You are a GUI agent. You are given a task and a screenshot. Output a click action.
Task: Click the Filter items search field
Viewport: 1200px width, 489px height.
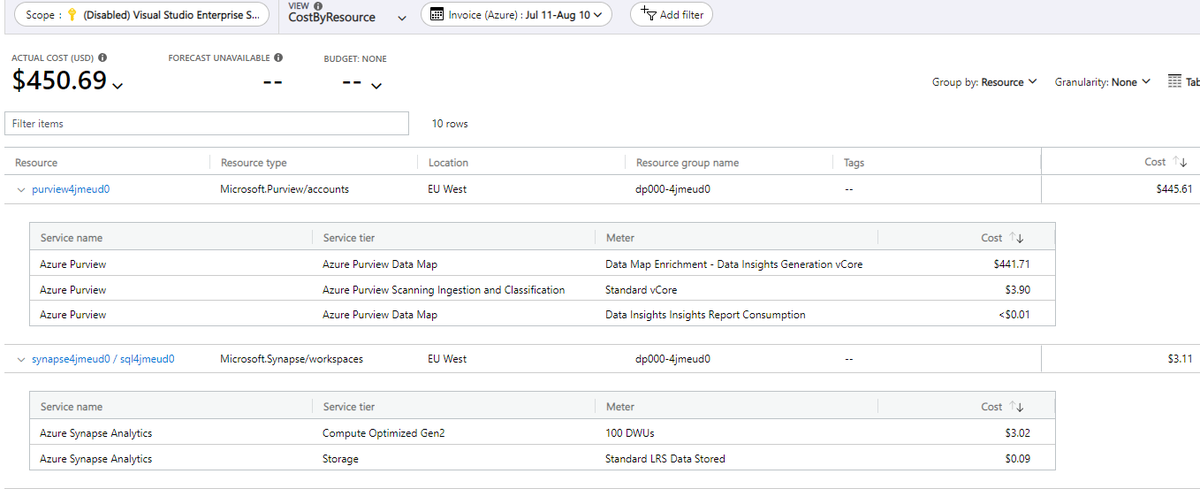207,123
